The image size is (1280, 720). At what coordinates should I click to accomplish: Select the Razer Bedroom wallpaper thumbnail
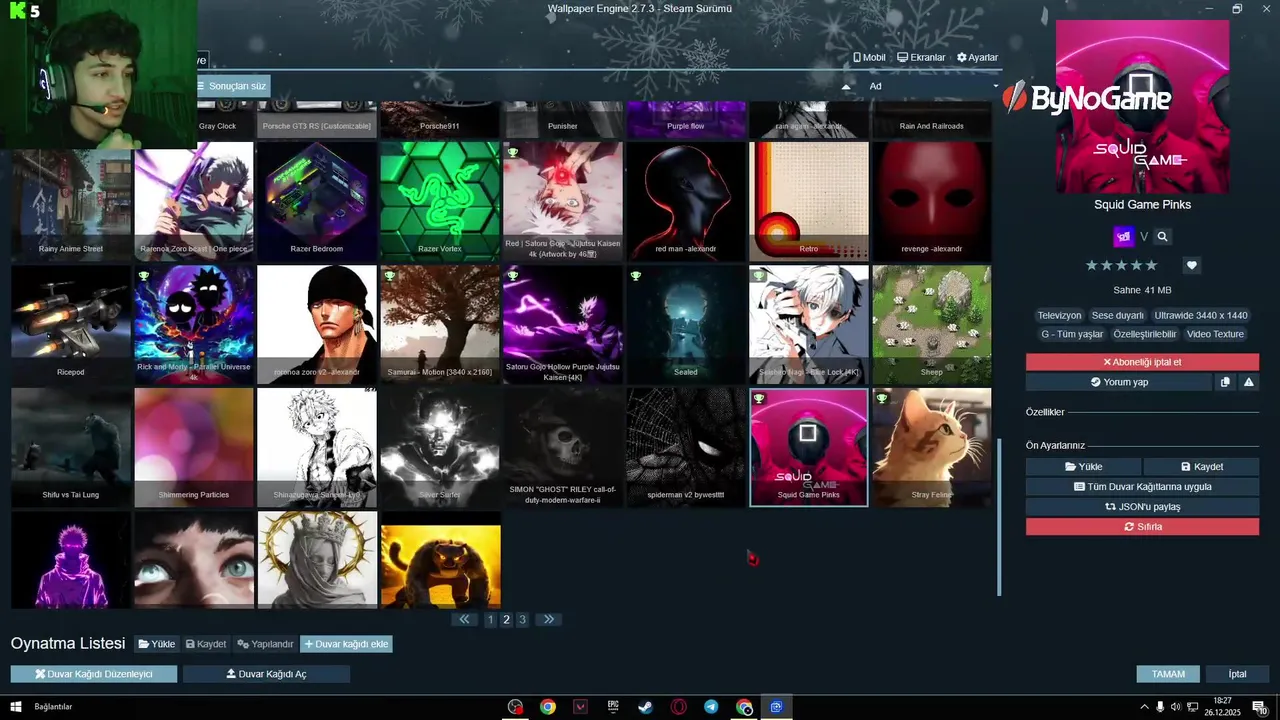(x=317, y=201)
